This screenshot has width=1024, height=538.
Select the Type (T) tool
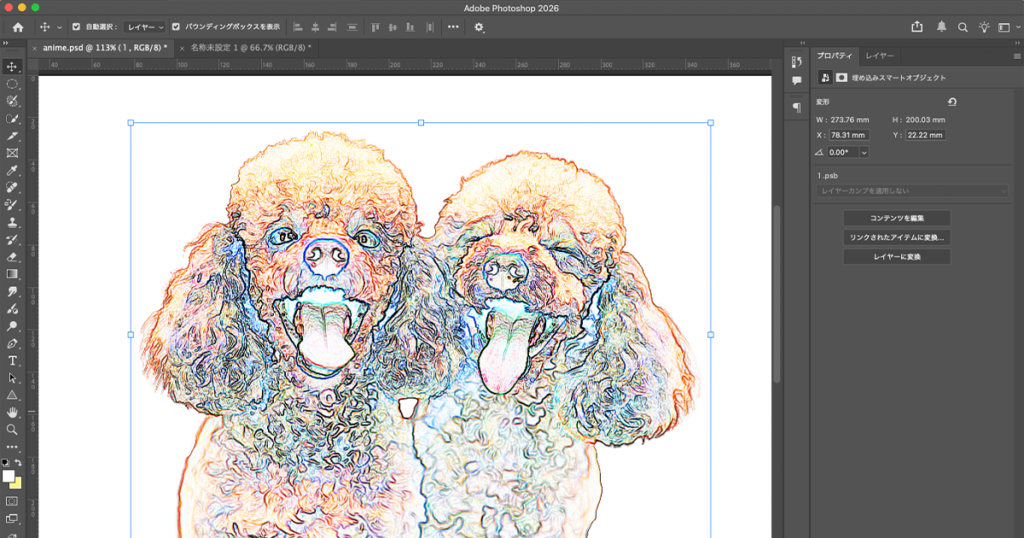click(12, 360)
